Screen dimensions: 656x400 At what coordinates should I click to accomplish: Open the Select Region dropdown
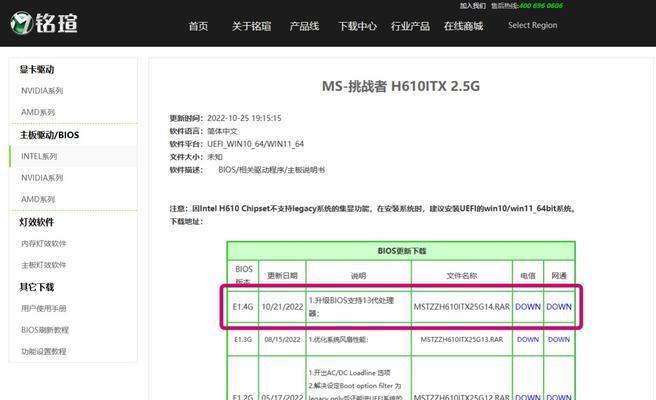click(533, 25)
